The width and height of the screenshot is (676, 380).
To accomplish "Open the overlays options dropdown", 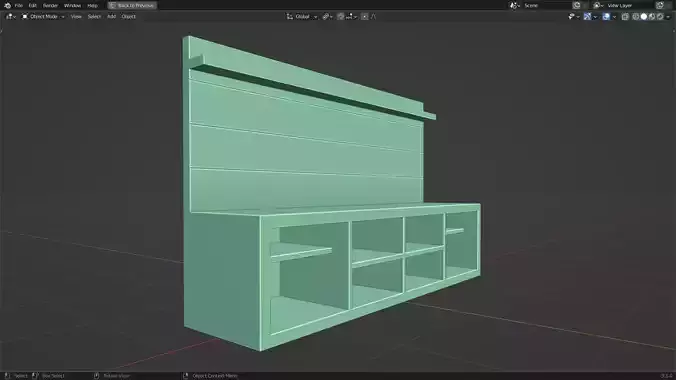I will coord(614,16).
